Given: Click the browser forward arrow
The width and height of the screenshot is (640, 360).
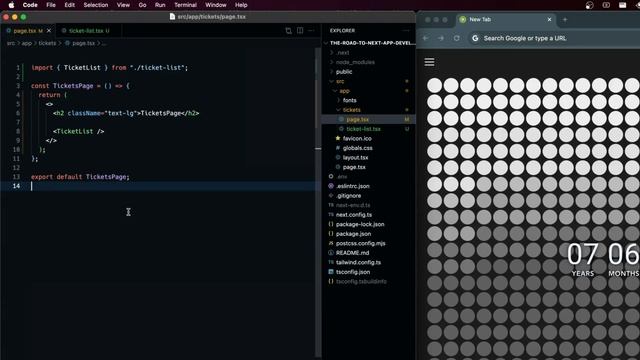Looking at the screenshot, I should pos(441,38).
